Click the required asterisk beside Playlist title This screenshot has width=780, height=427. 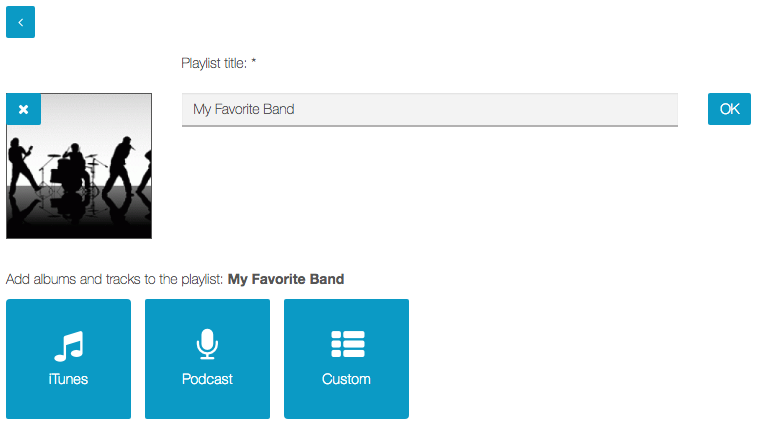point(254,63)
